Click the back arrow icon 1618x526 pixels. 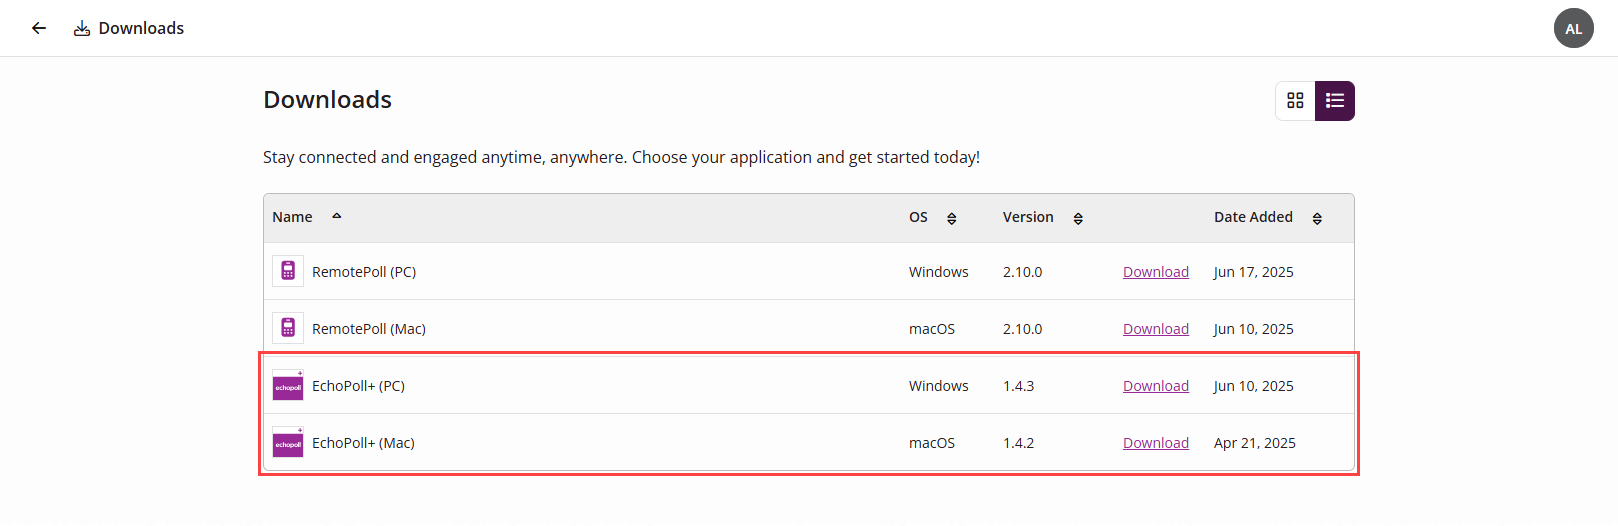39,28
